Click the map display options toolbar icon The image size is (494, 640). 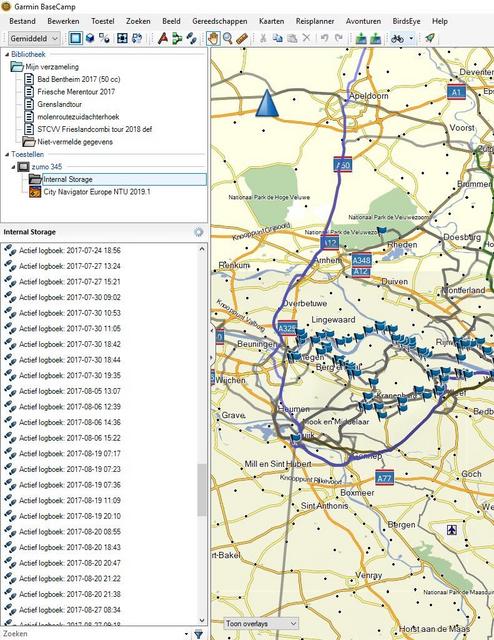click(x=104, y=38)
